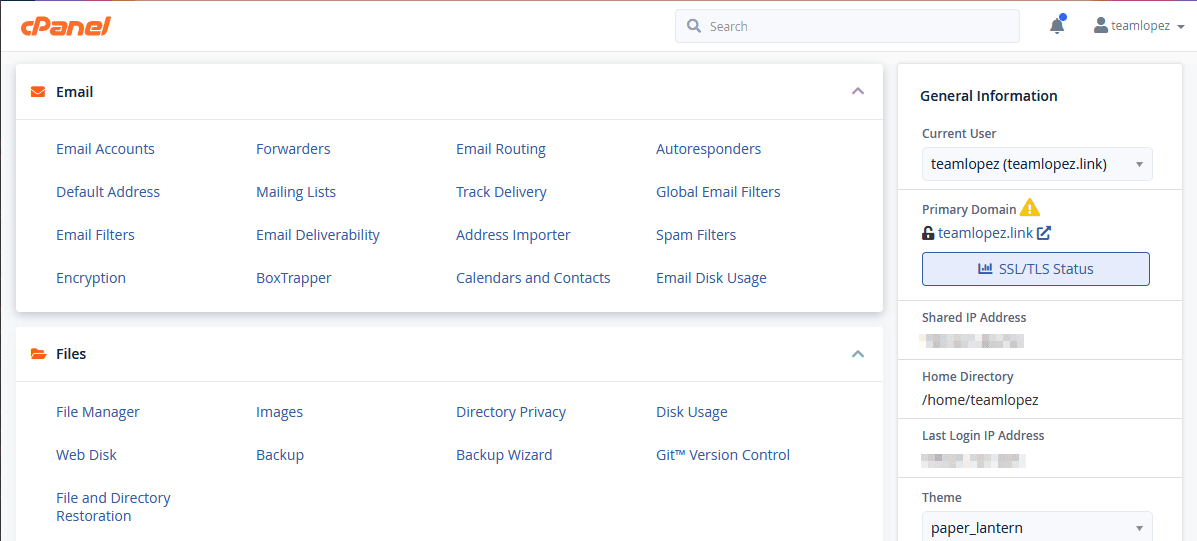Screen dimensions: 1197x541
Task: Open Mailing Lists
Action: pos(296,192)
